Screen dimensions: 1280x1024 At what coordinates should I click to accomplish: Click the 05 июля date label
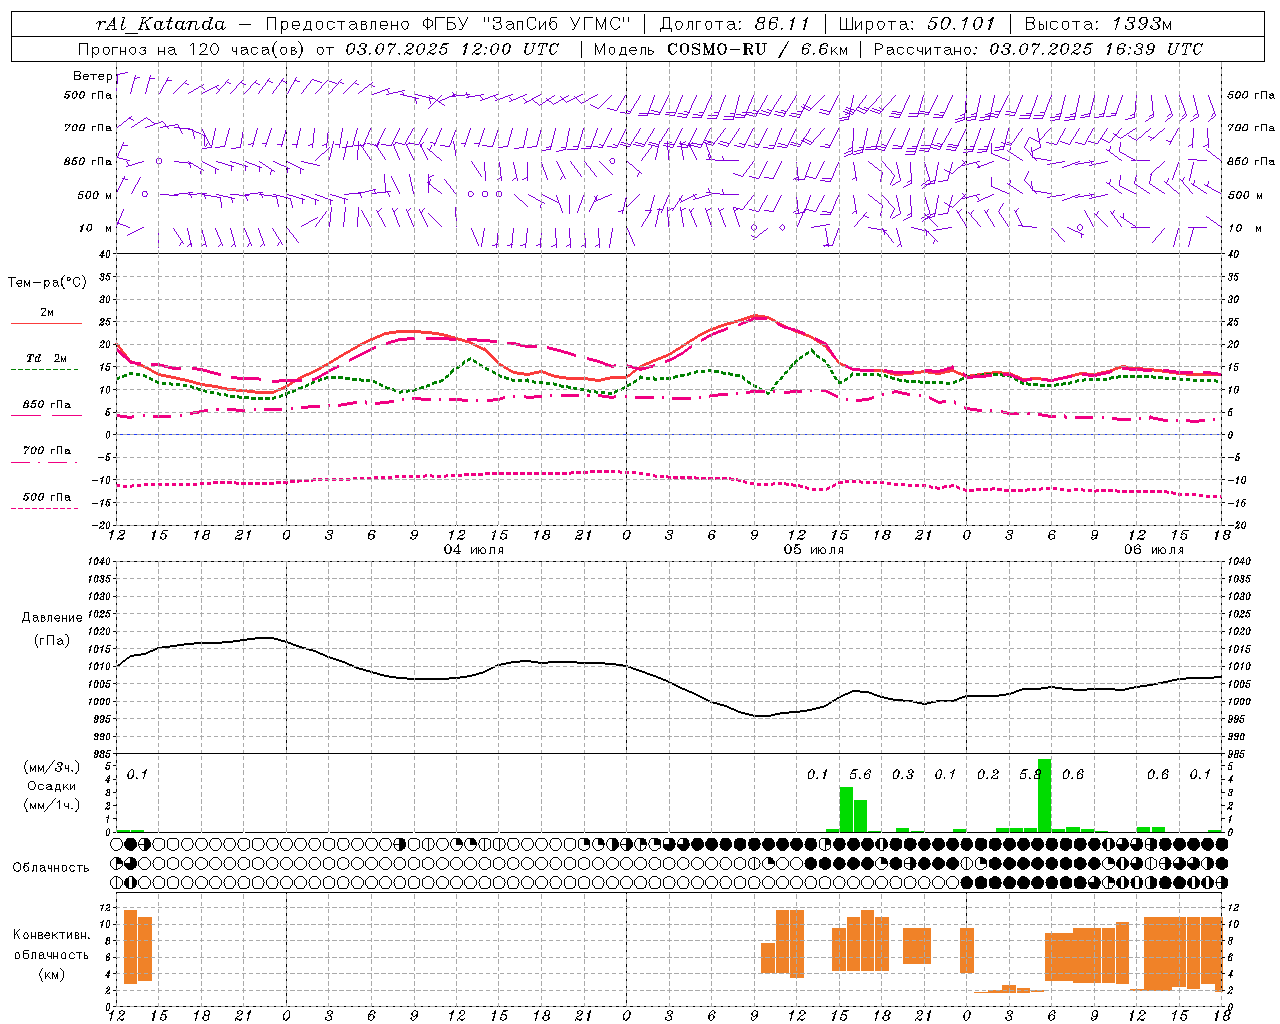(813, 550)
